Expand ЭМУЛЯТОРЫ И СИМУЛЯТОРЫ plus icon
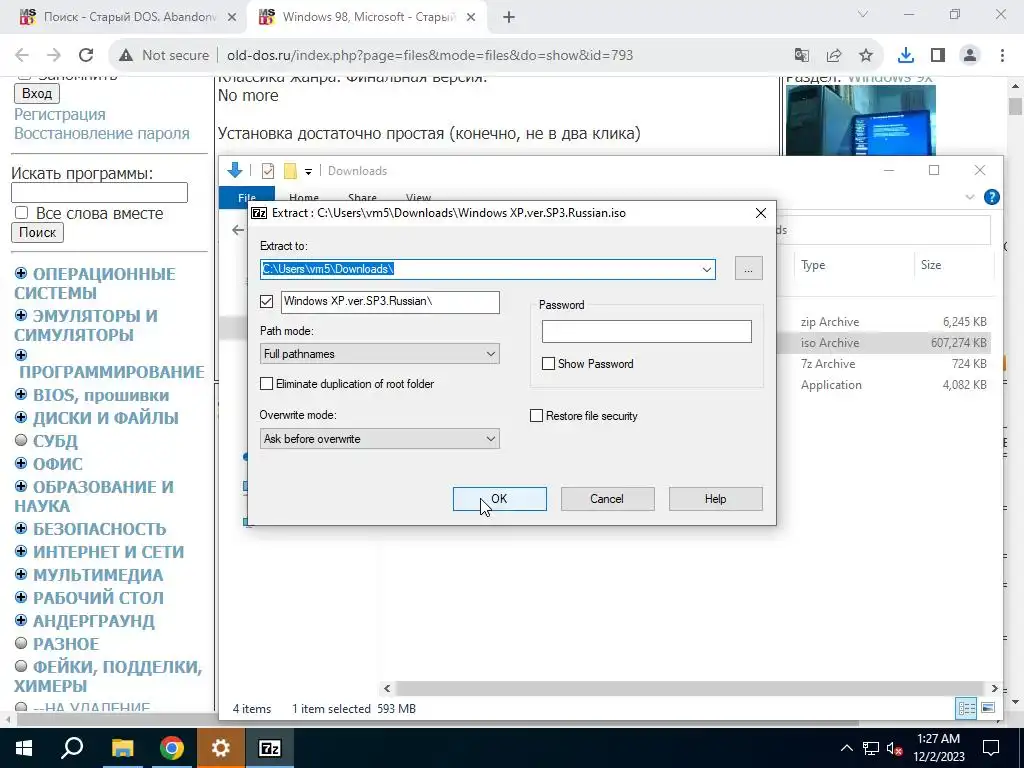Image resolution: width=1024 pixels, height=768 pixels. pos(21,315)
